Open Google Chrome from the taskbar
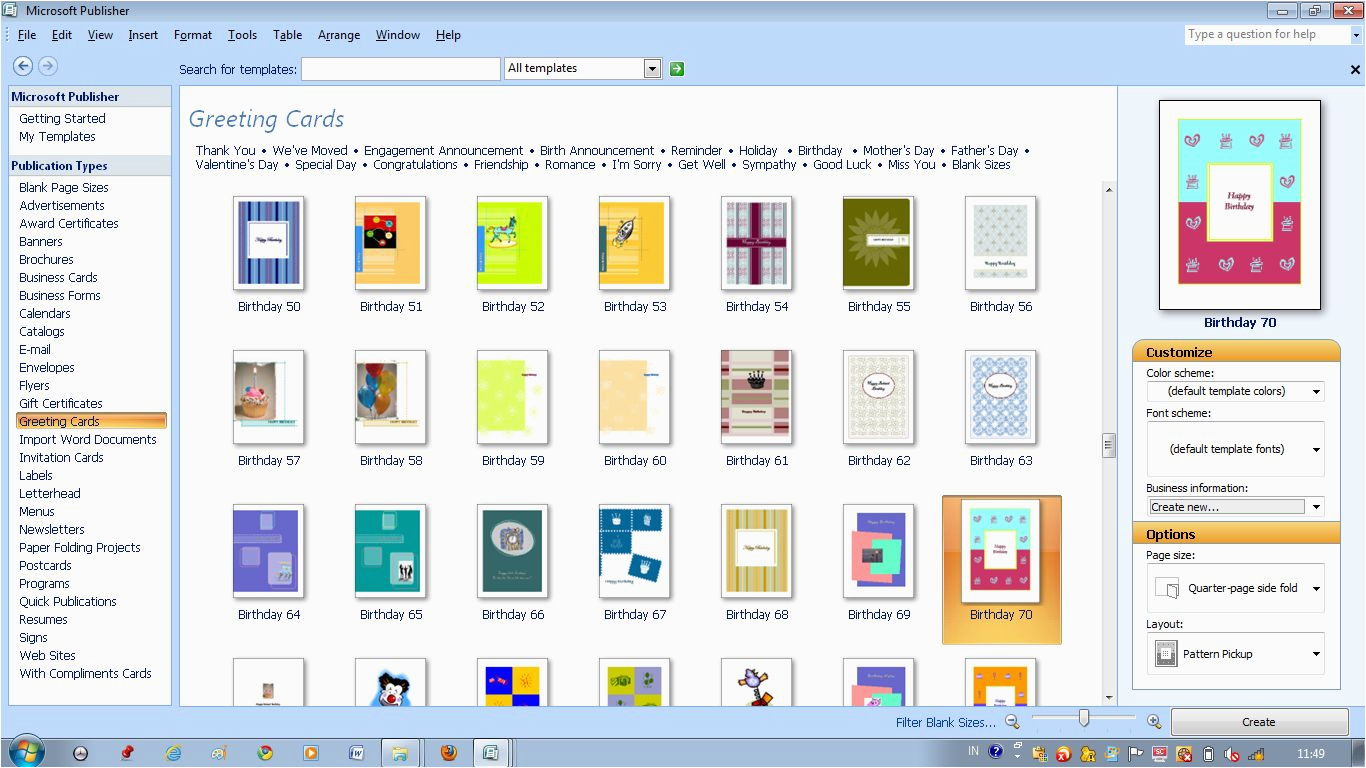The width and height of the screenshot is (1366, 768). (x=265, y=753)
